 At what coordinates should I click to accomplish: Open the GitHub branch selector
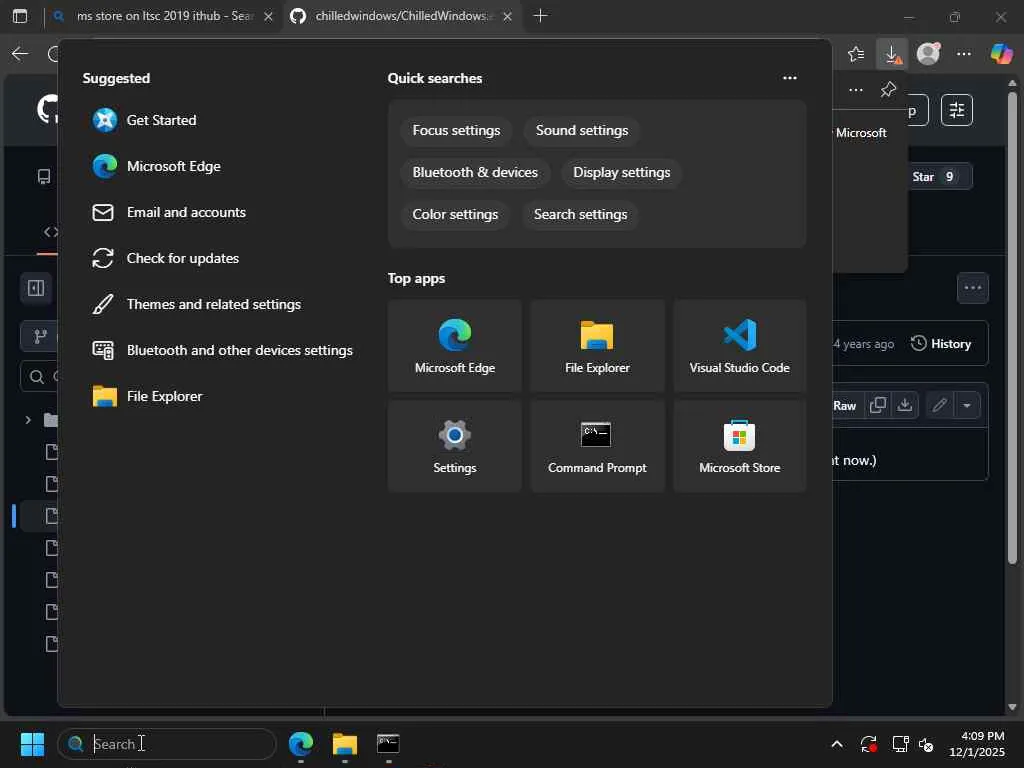pyautogui.click(x=40, y=337)
